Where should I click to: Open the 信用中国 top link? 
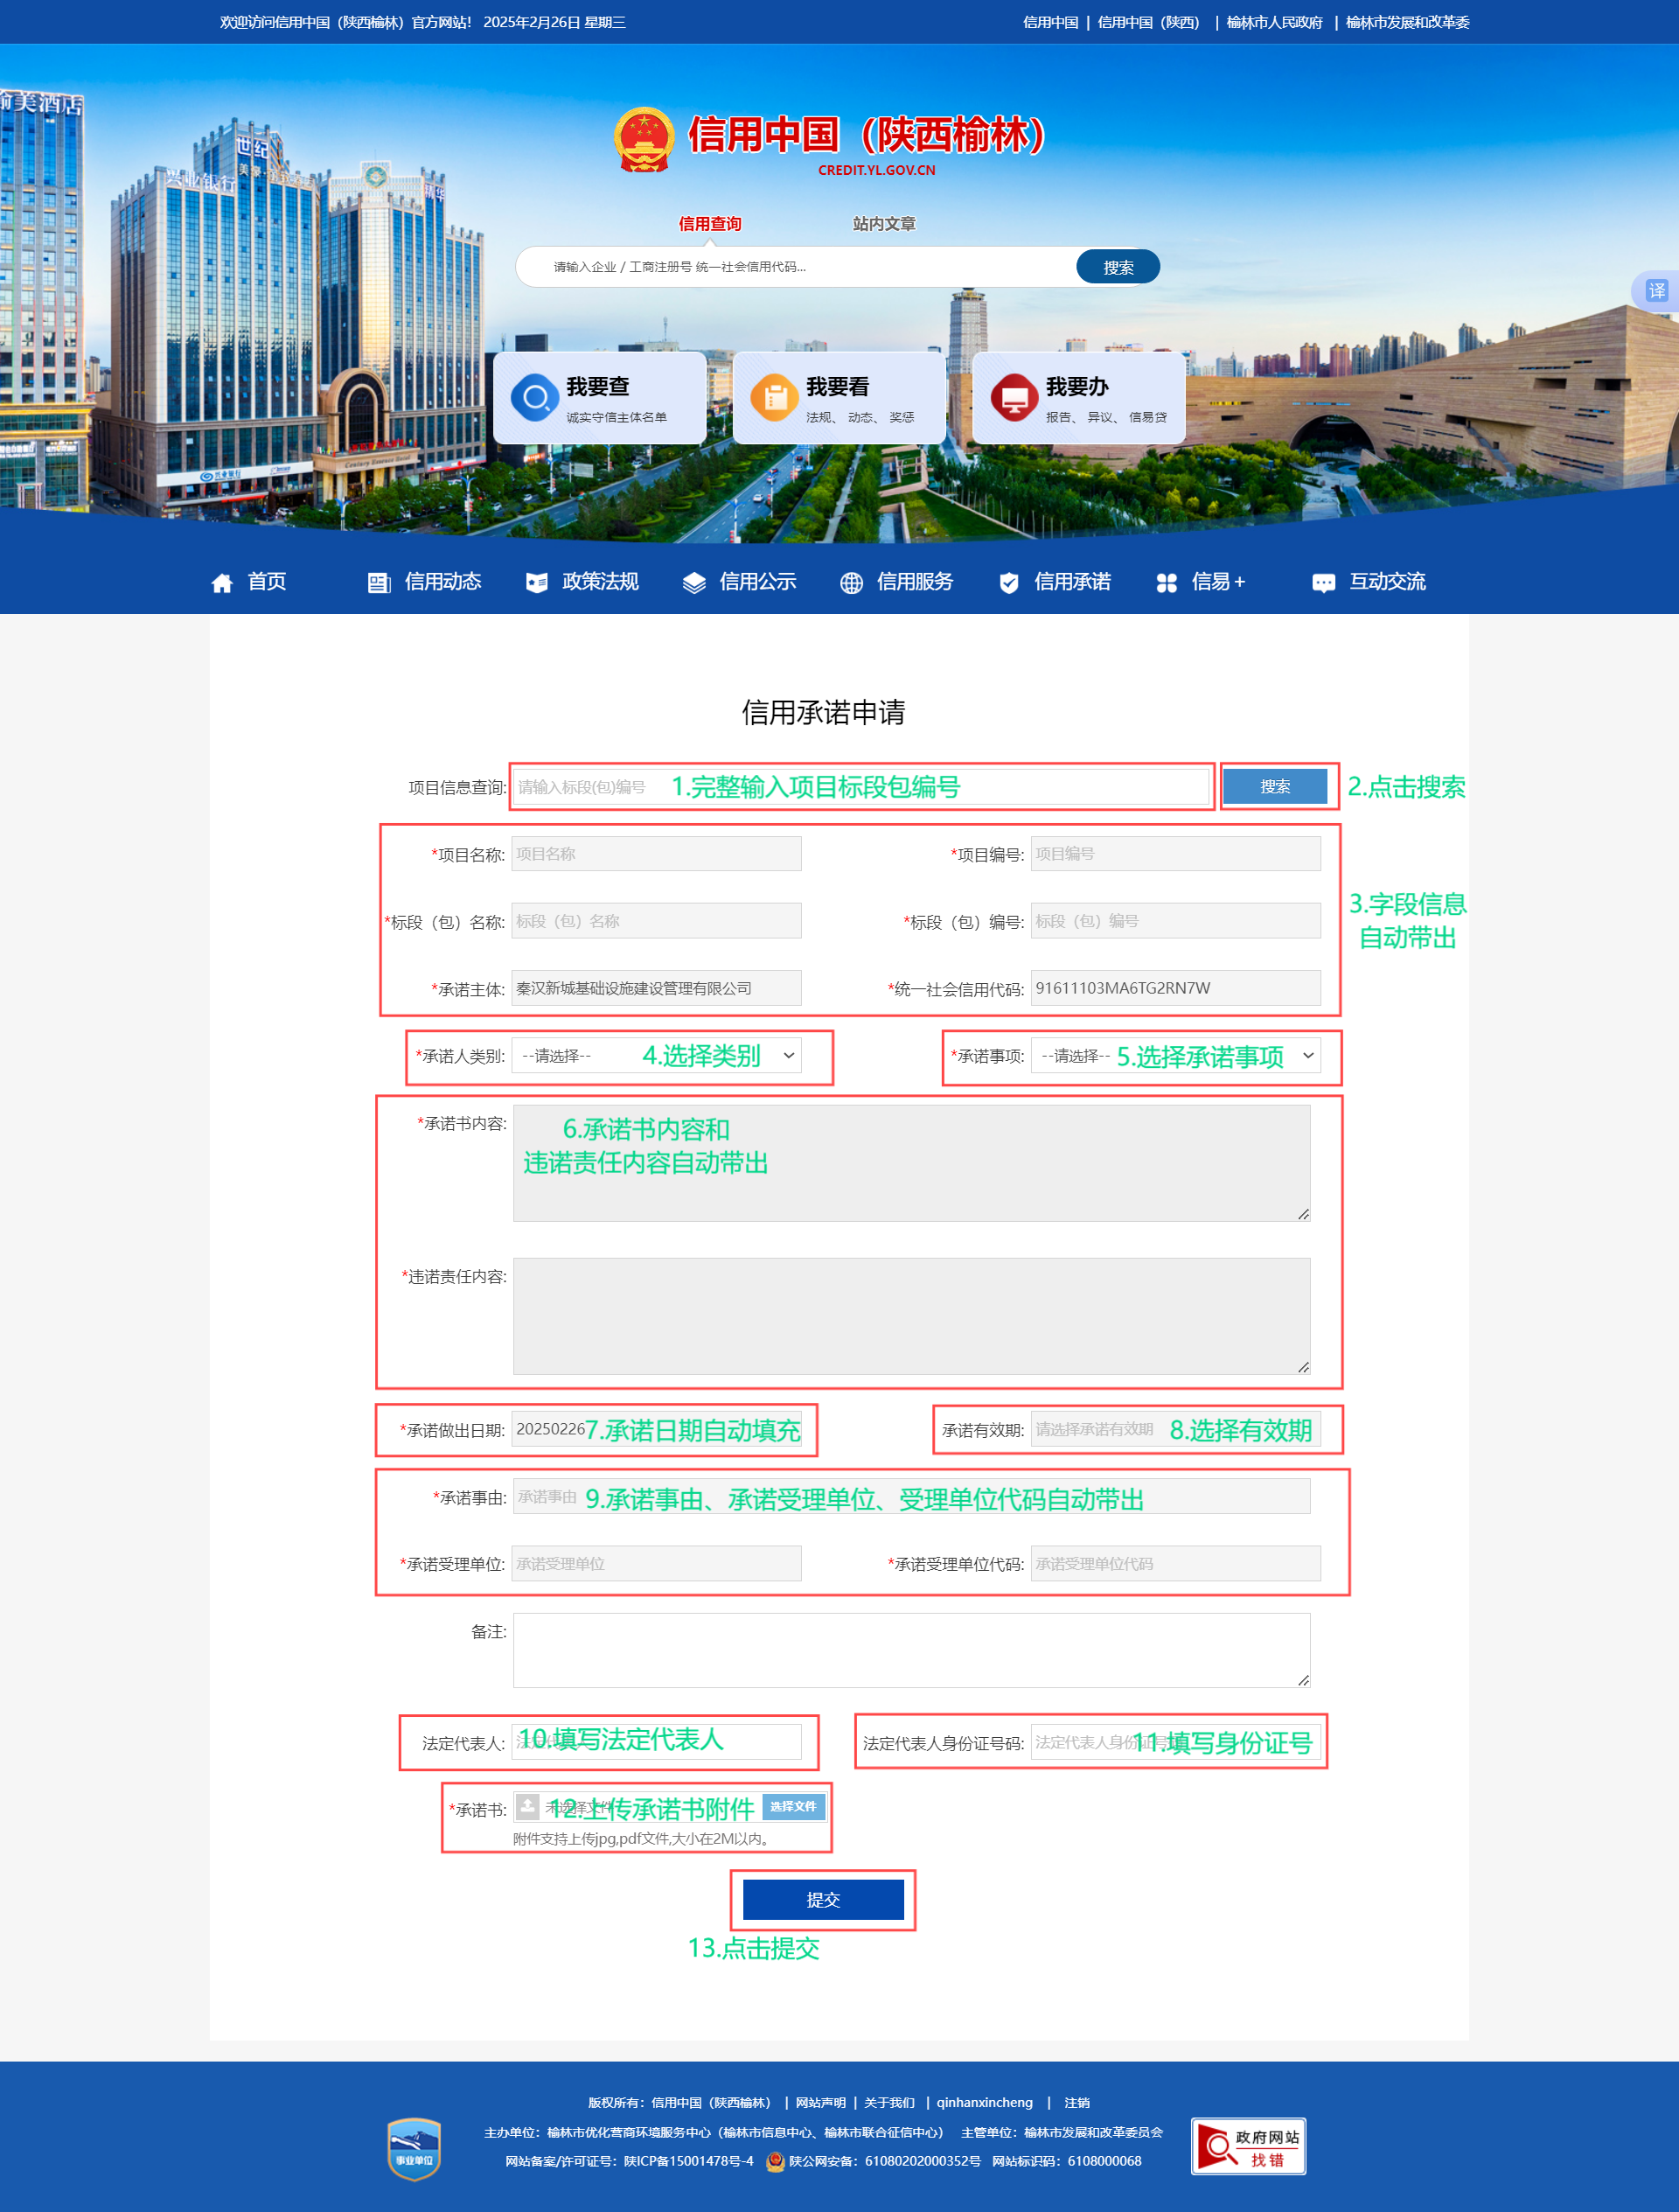pos(1050,22)
